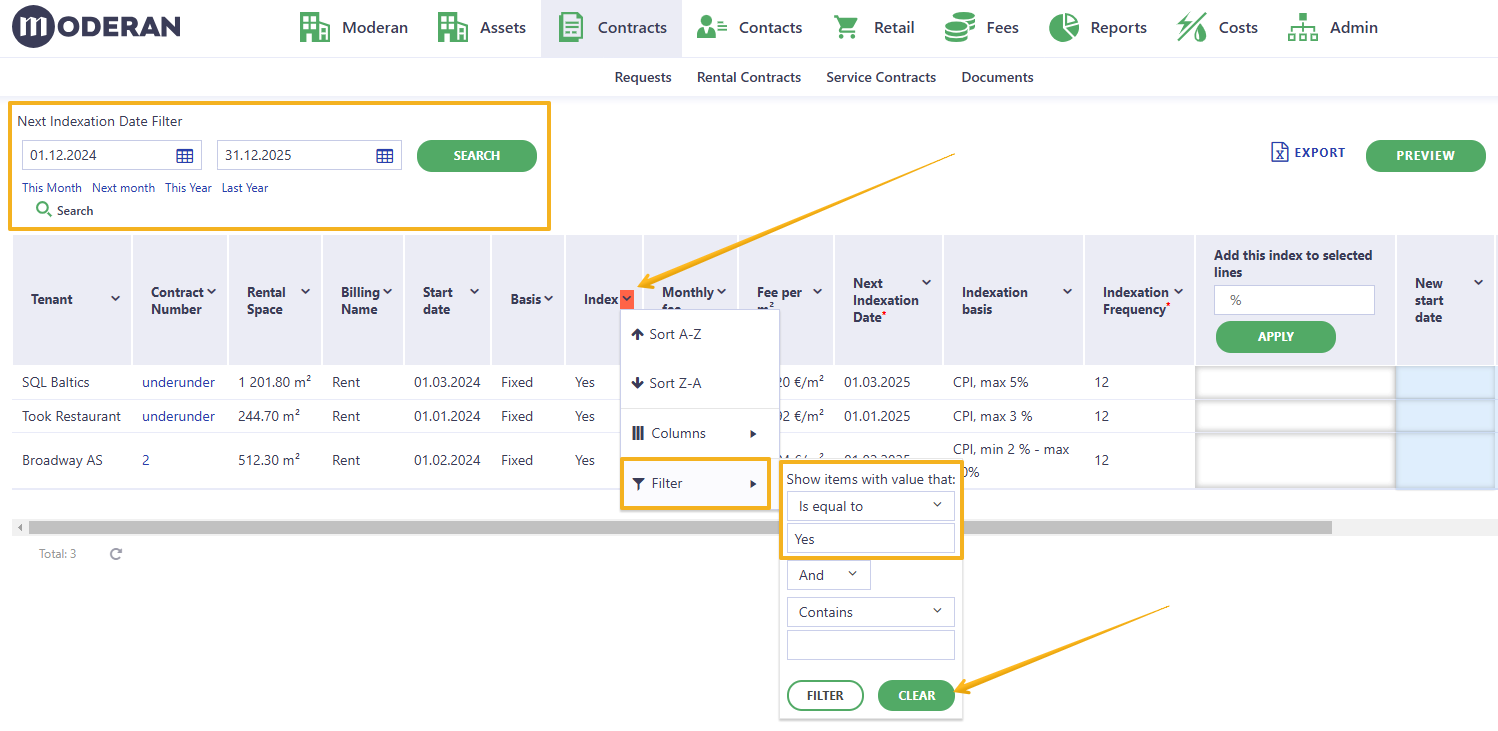Viewport: 1498px width, 731px height.
Task: Open Basis column menu chevron
Action: point(548,299)
